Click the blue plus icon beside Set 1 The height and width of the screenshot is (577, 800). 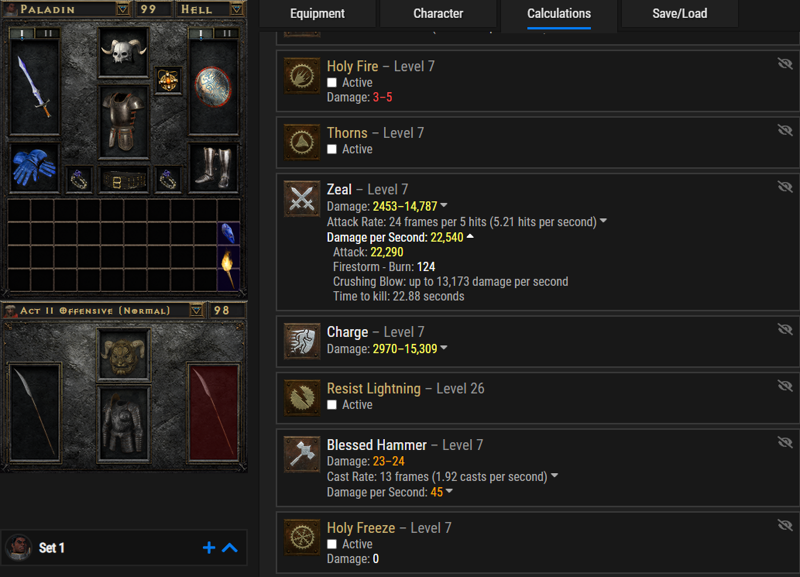(x=209, y=548)
